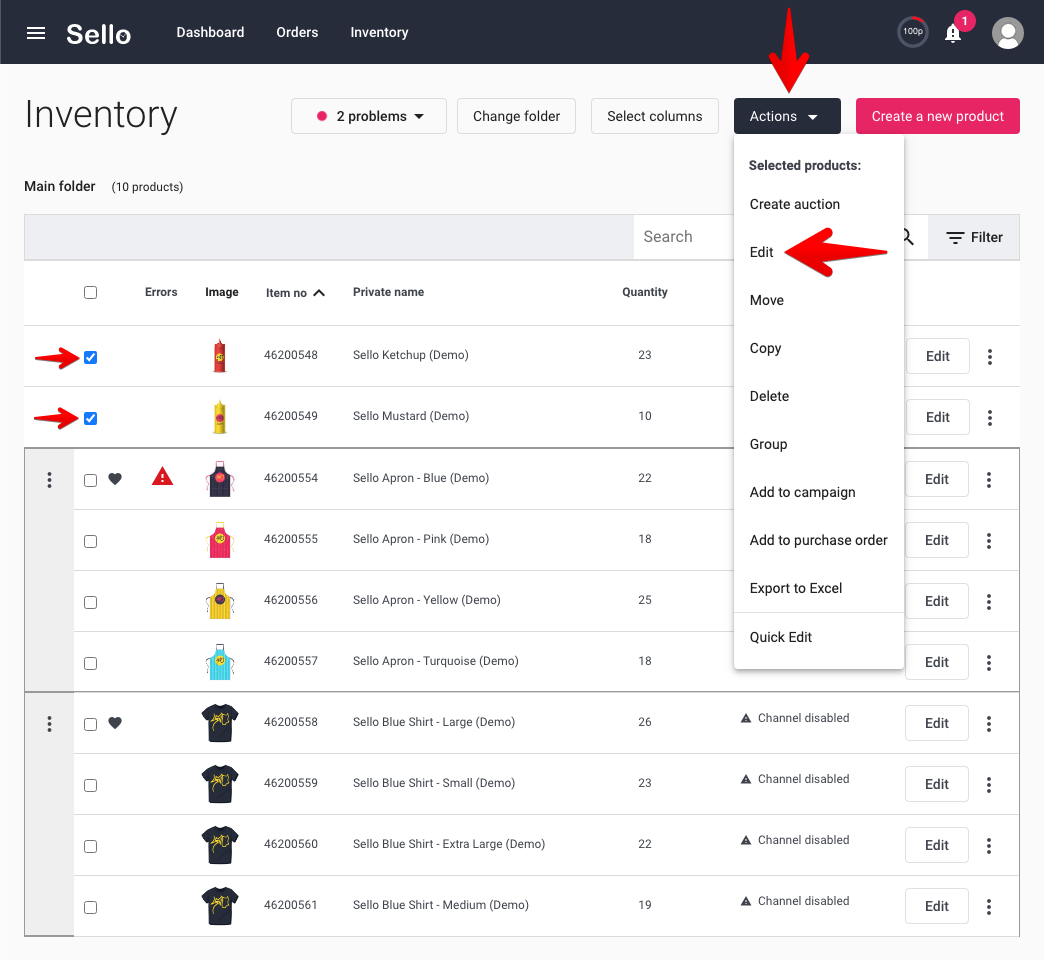Viewport: 1044px width, 960px height.
Task: Choose Move from the Actions menu
Action: pos(819,300)
